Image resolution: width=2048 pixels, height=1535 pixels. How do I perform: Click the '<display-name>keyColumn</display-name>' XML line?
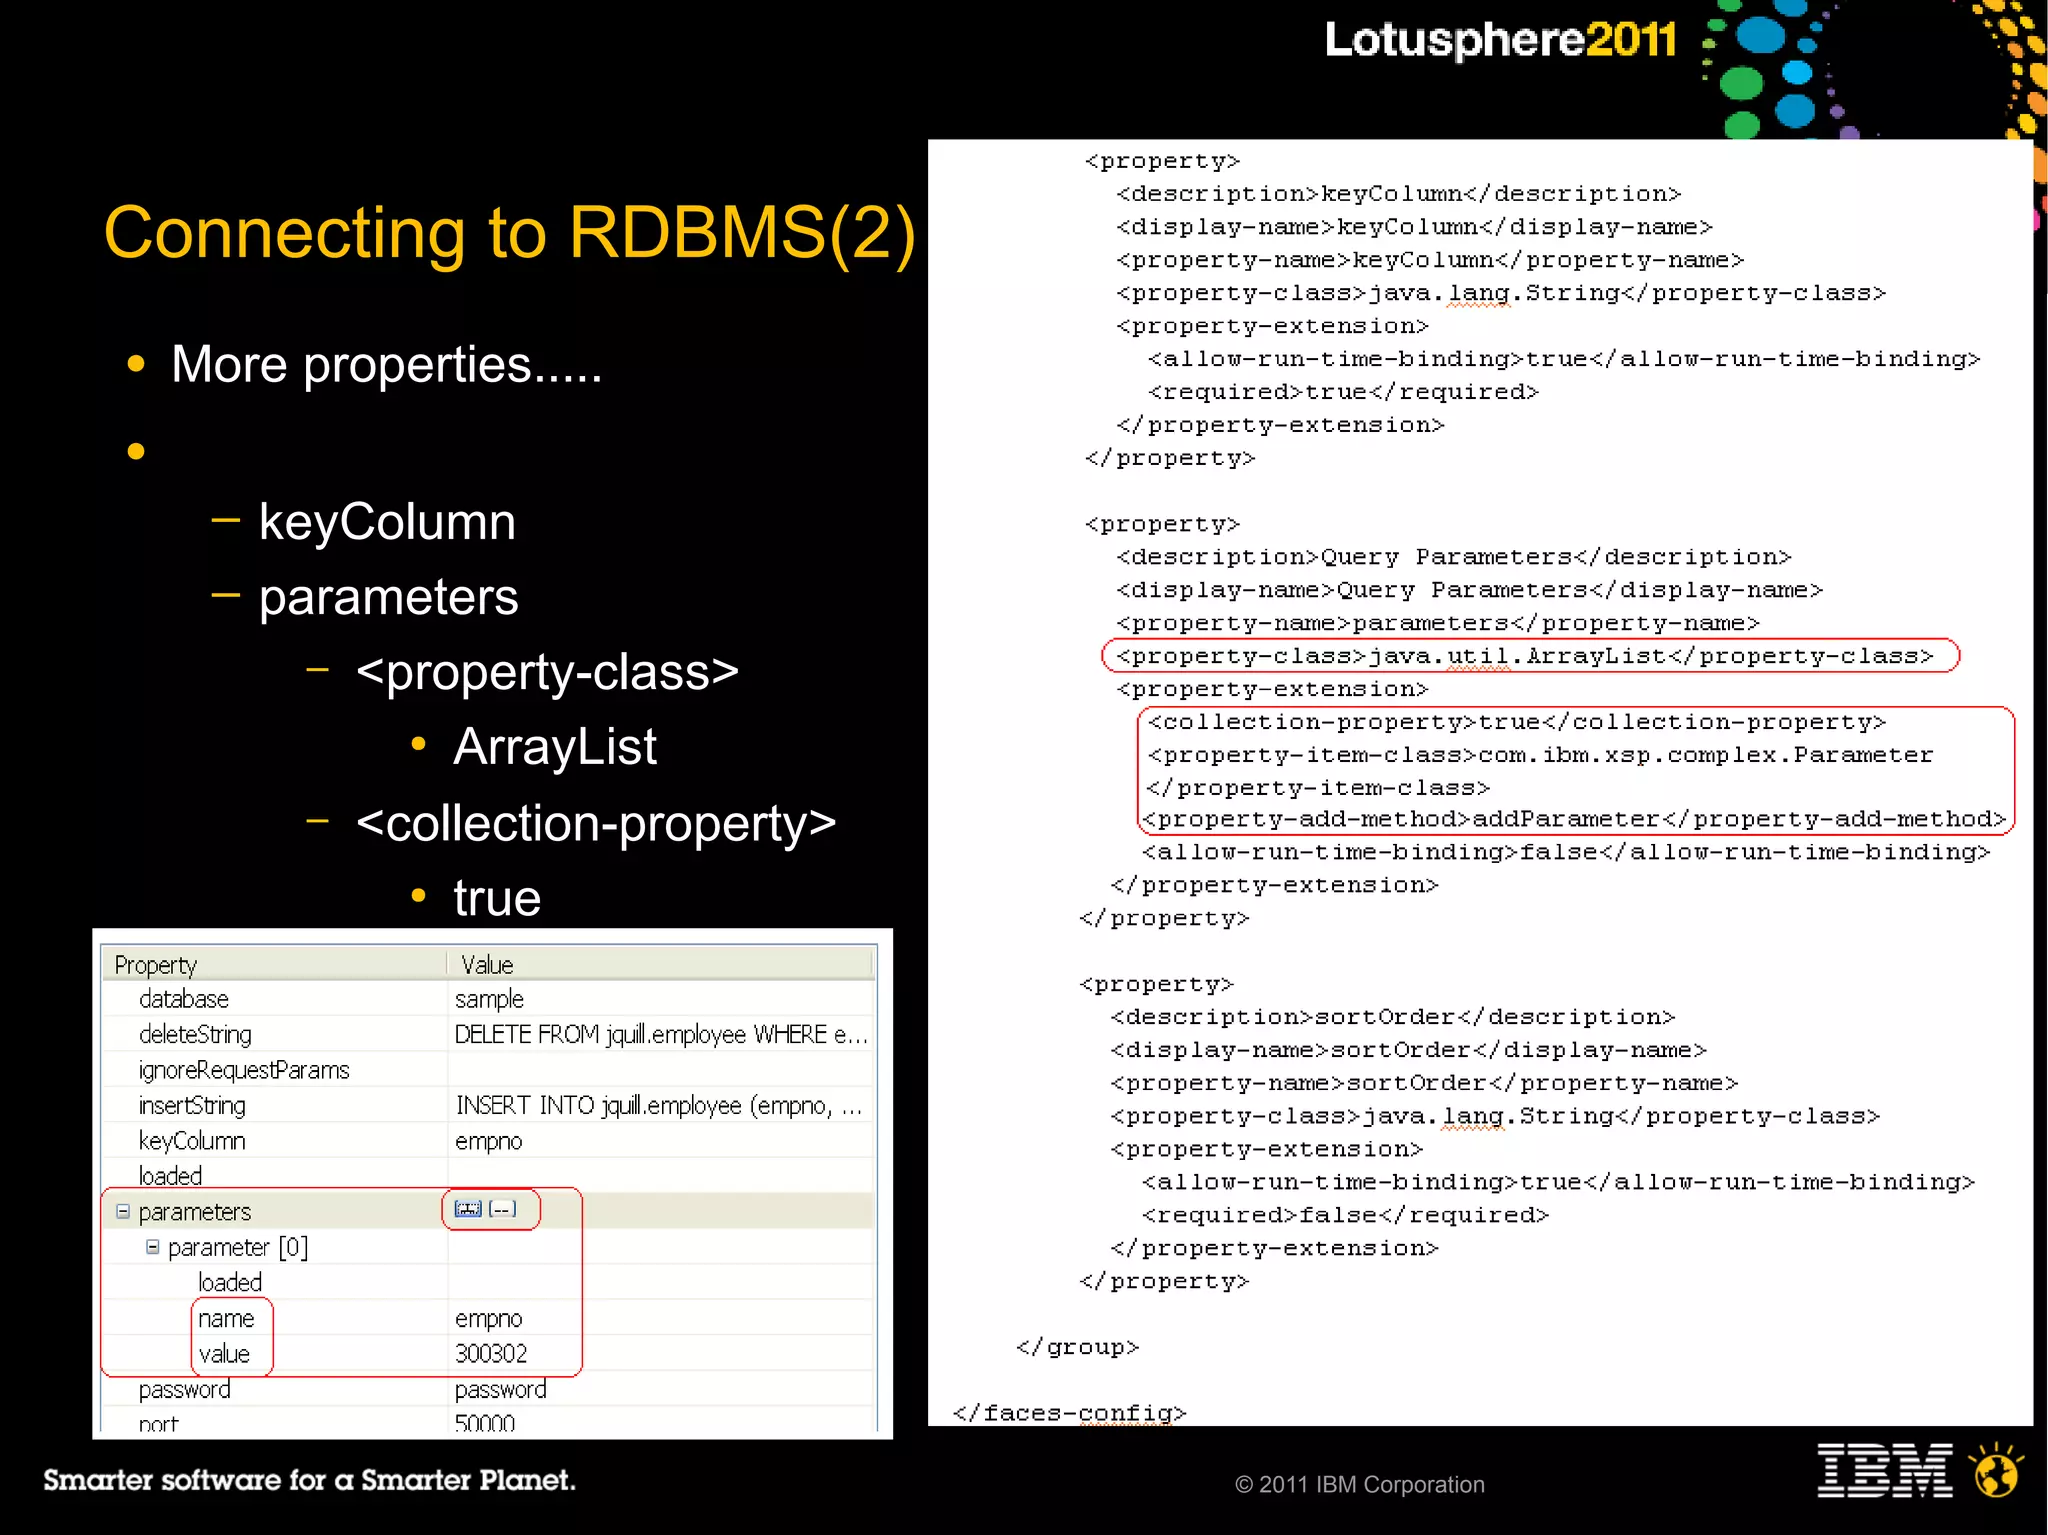pos(1414,227)
